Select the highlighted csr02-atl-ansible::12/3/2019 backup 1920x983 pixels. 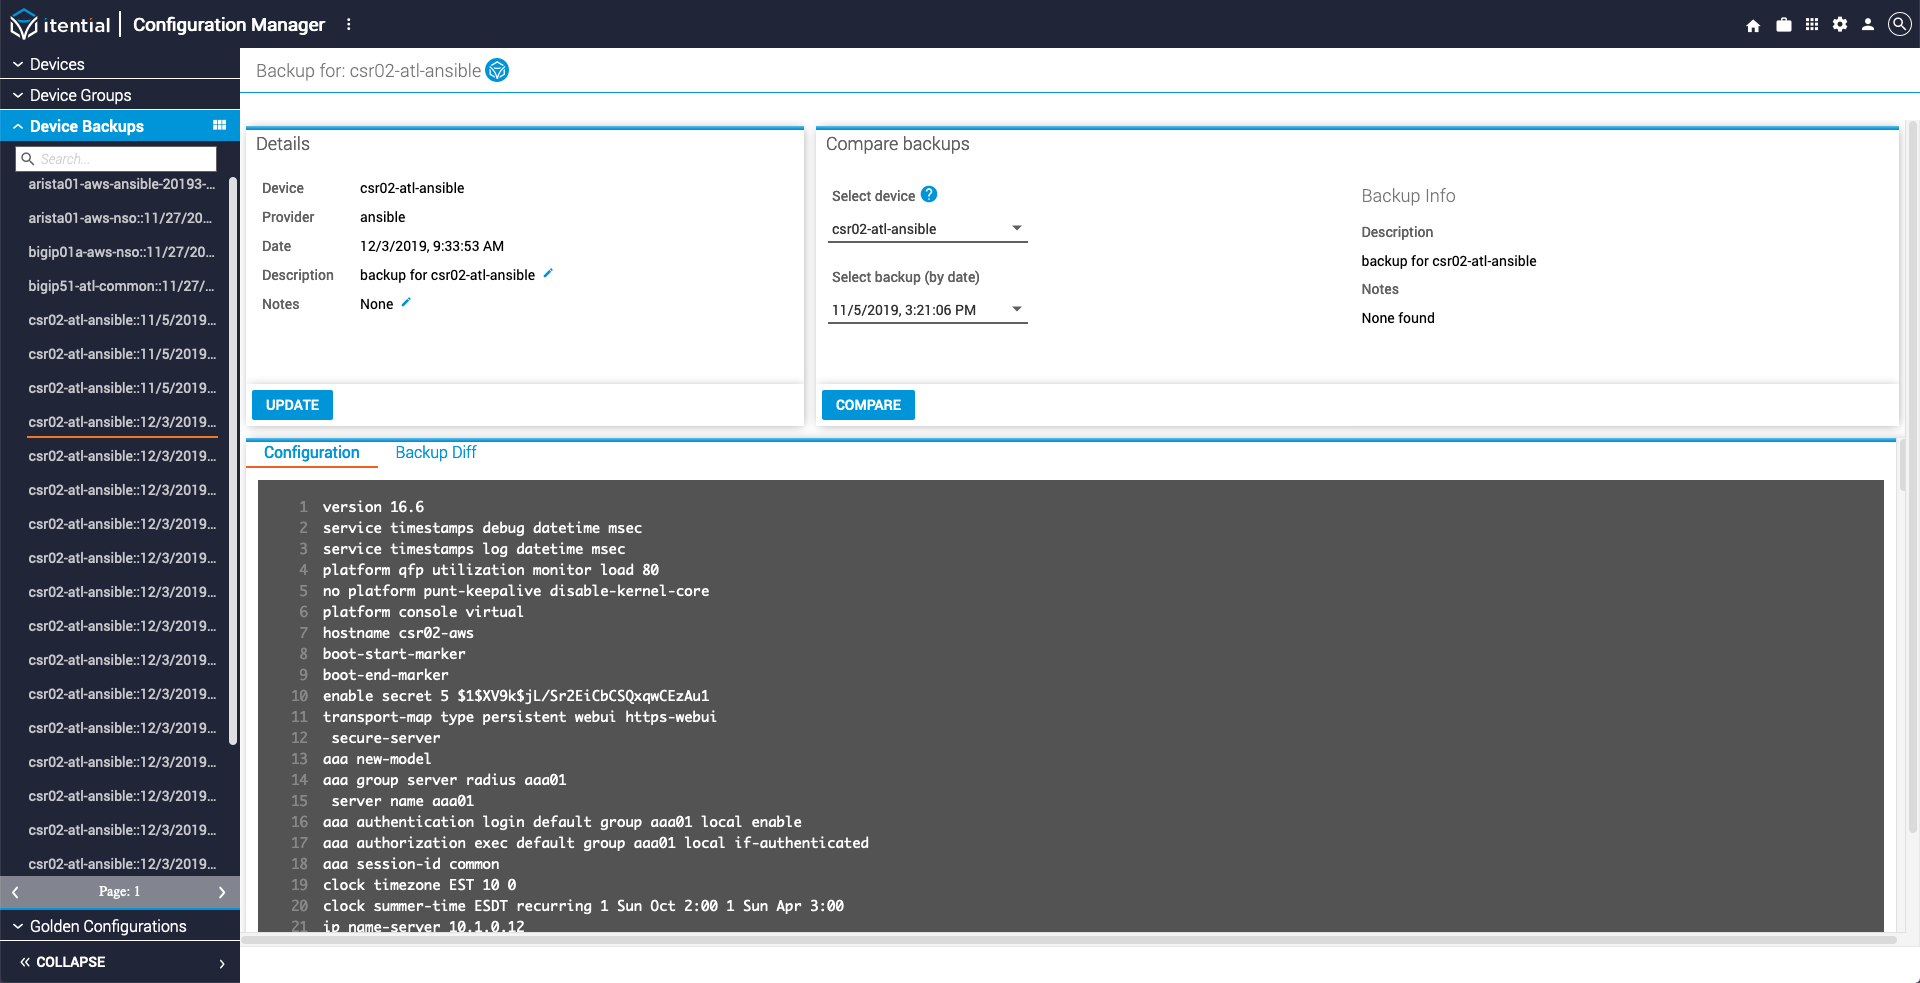click(121, 422)
